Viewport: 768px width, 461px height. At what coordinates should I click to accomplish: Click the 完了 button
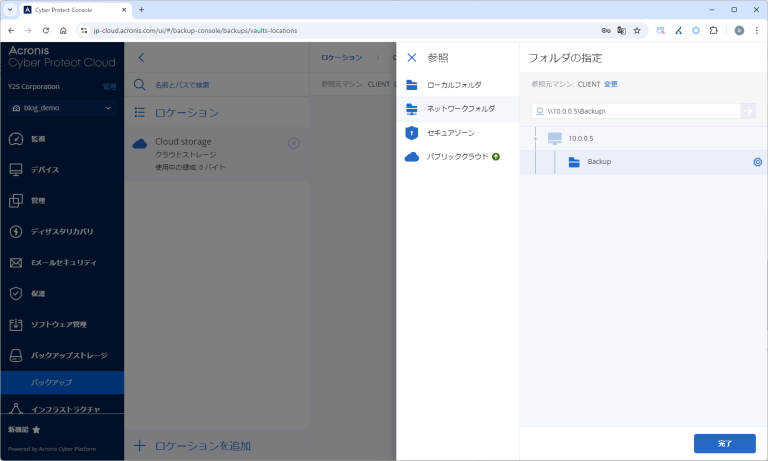pos(724,442)
